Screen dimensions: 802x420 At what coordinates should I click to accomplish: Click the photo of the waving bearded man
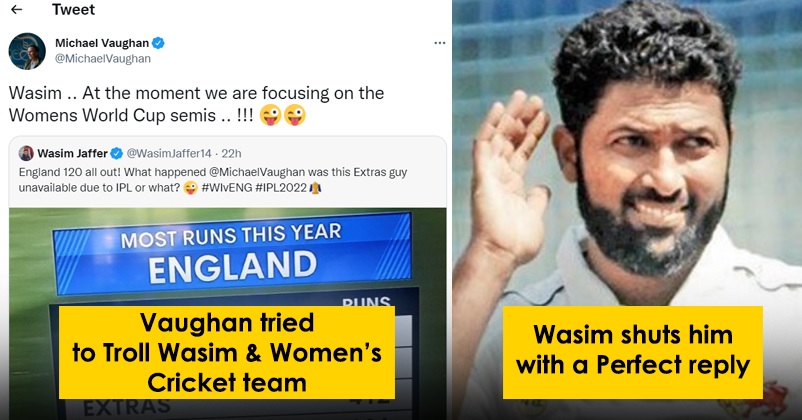coord(627,210)
